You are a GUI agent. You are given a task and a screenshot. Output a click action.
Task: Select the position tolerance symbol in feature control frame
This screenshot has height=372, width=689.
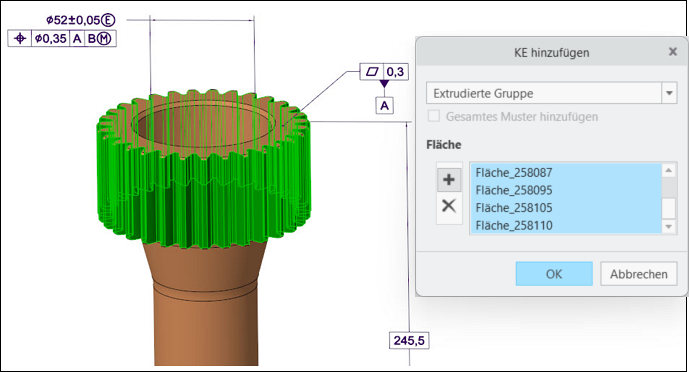20,39
